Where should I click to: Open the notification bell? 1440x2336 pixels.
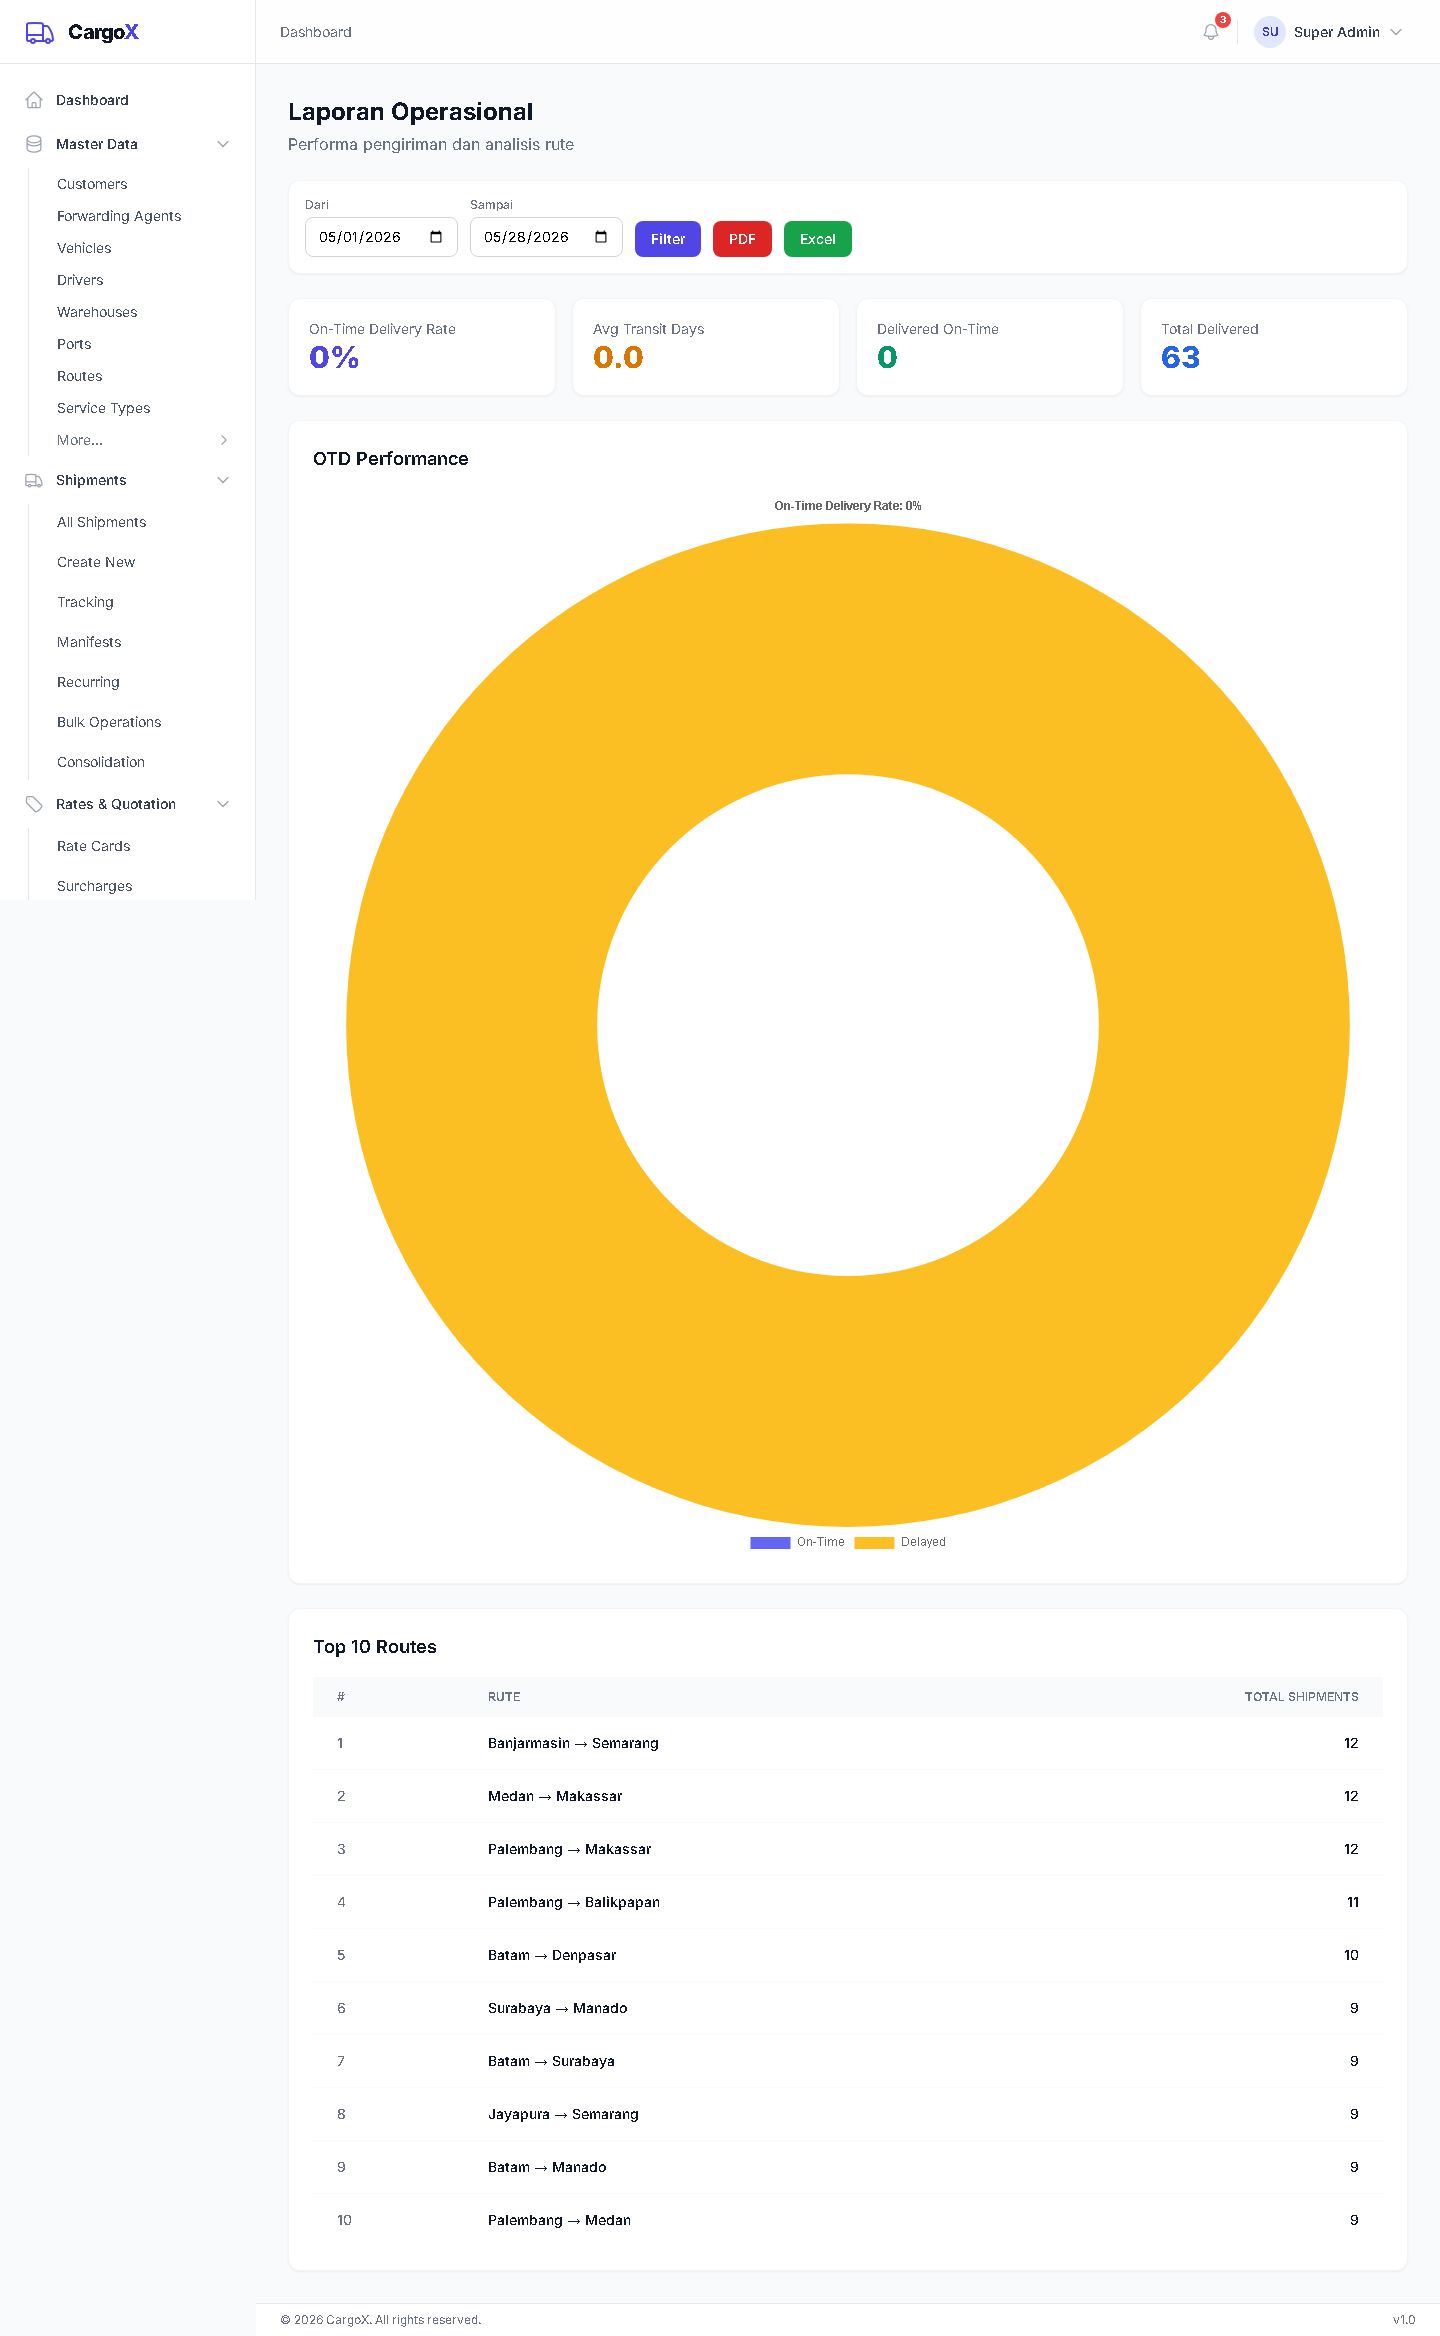(x=1211, y=32)
